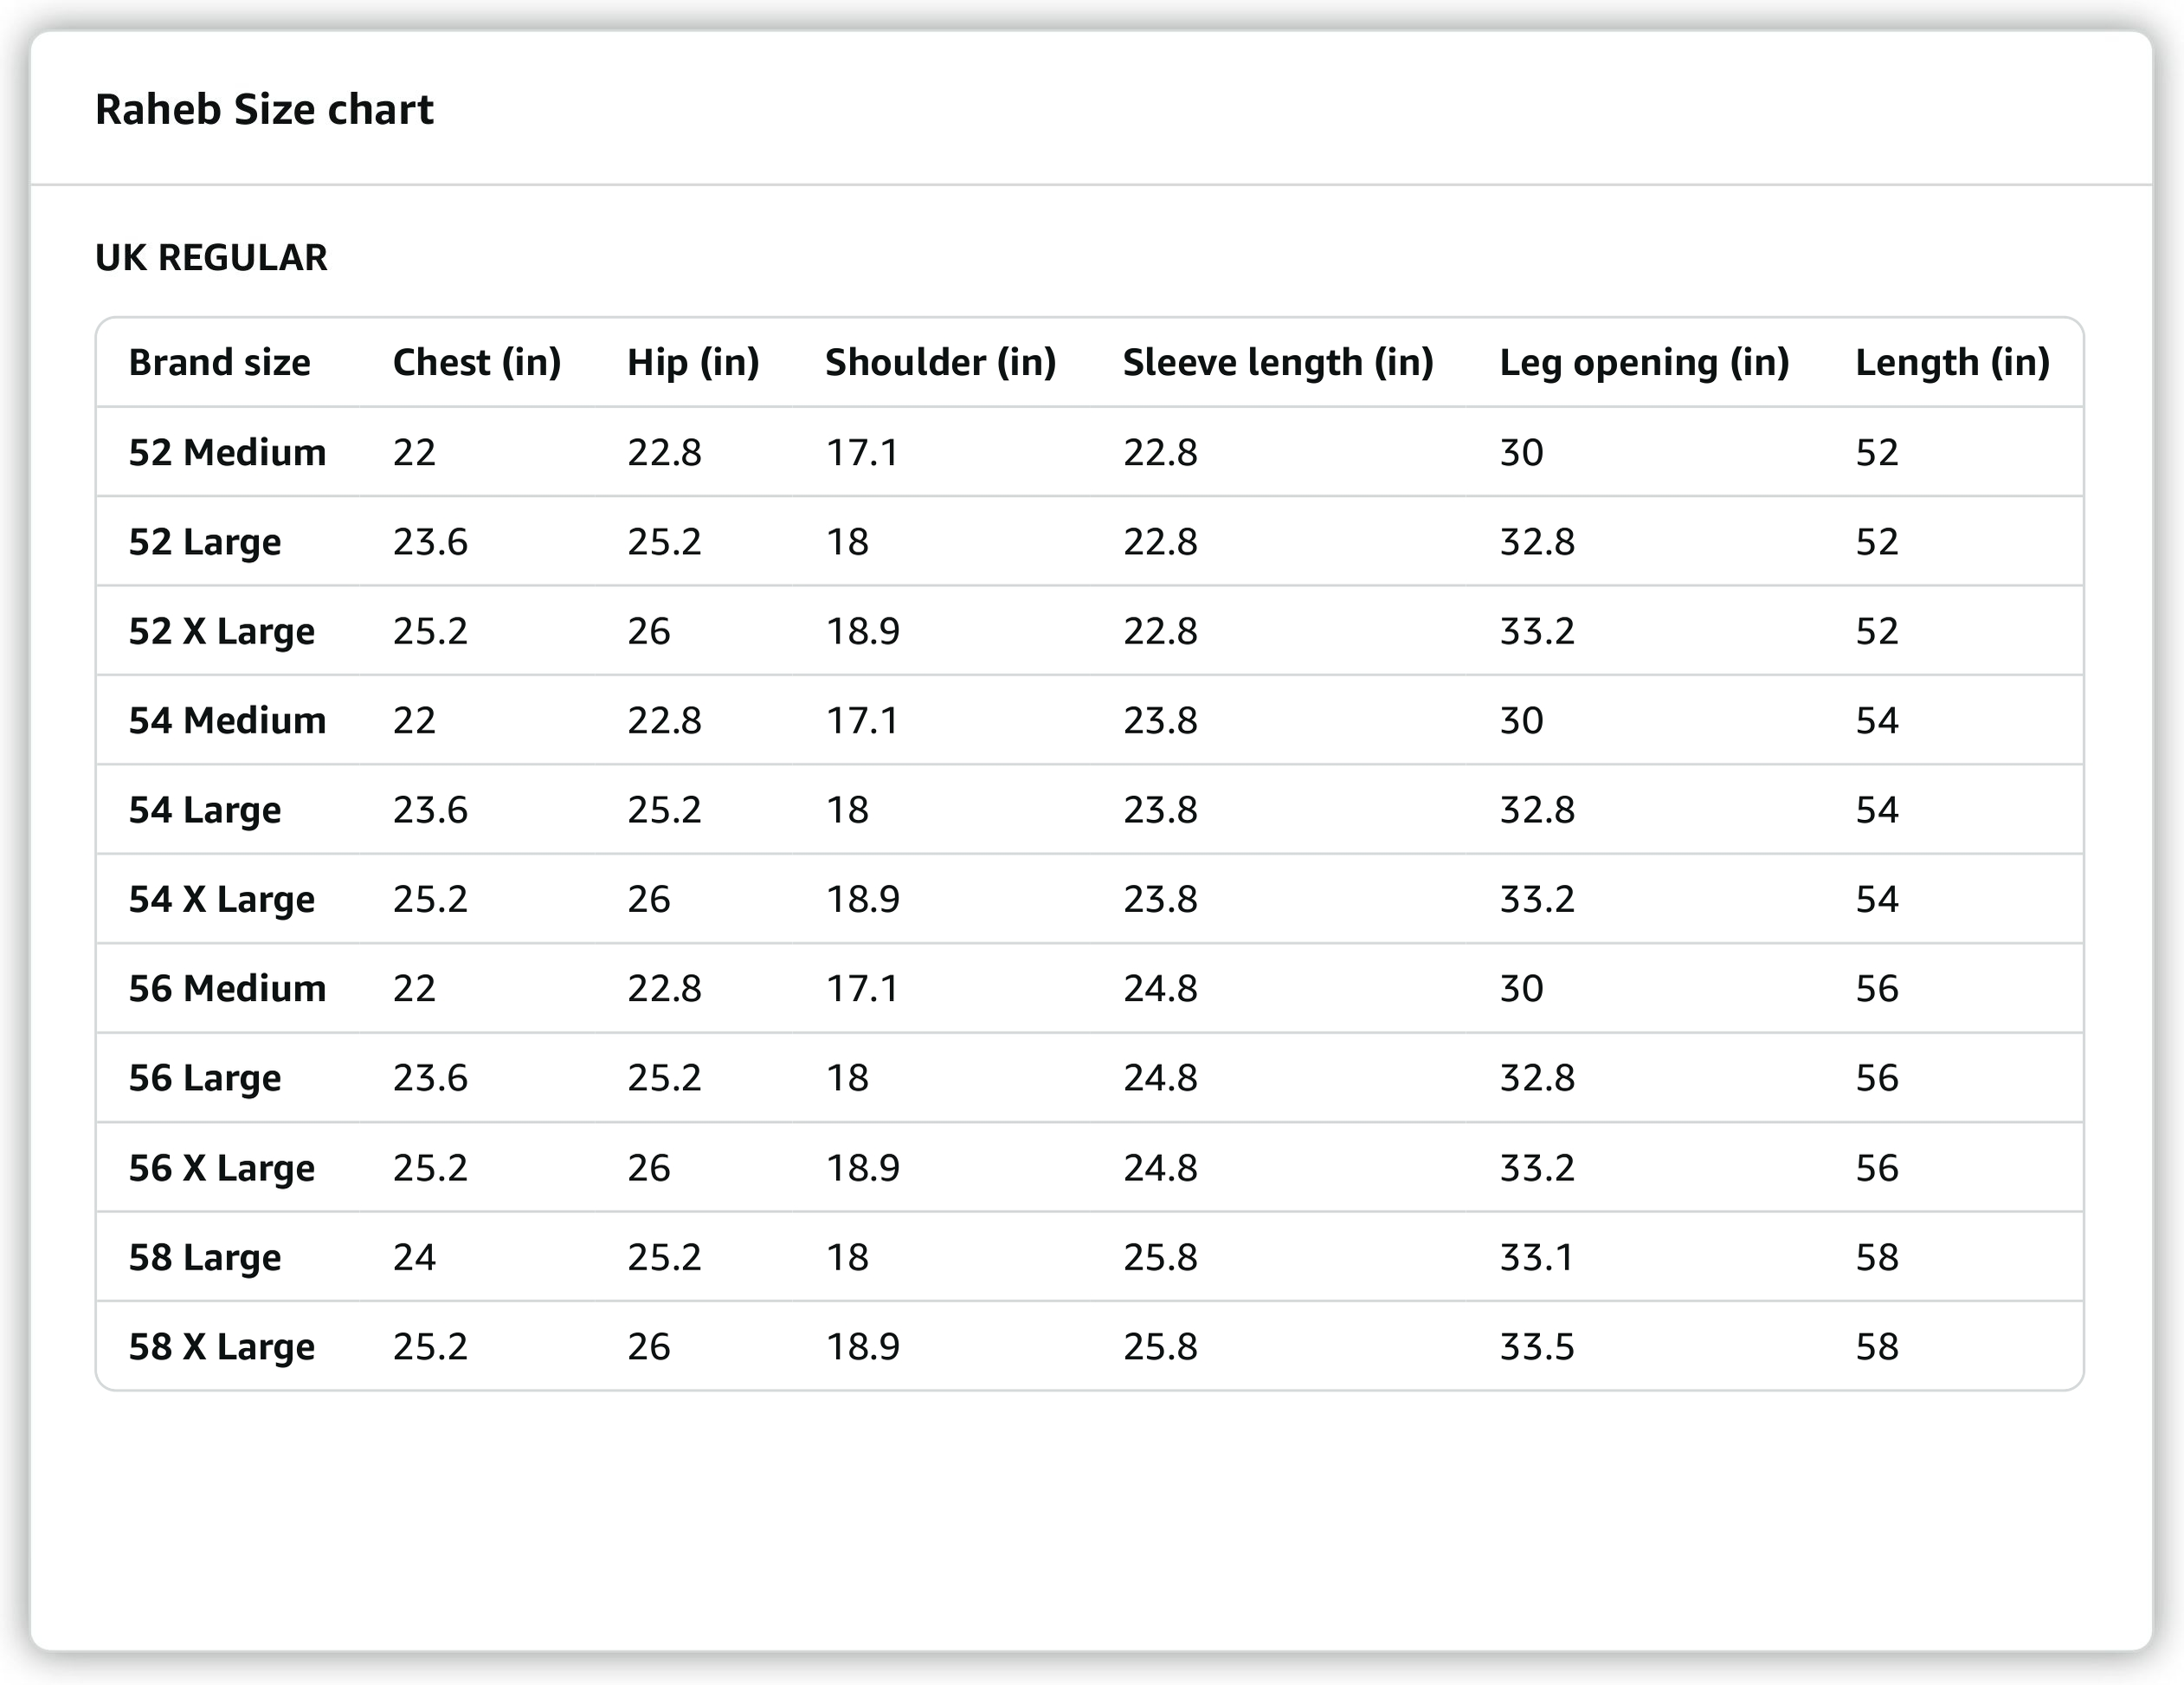Click the '52 Medium' row label
The width and height of the screenshot is (2184, 1685).
pos(227,452)
